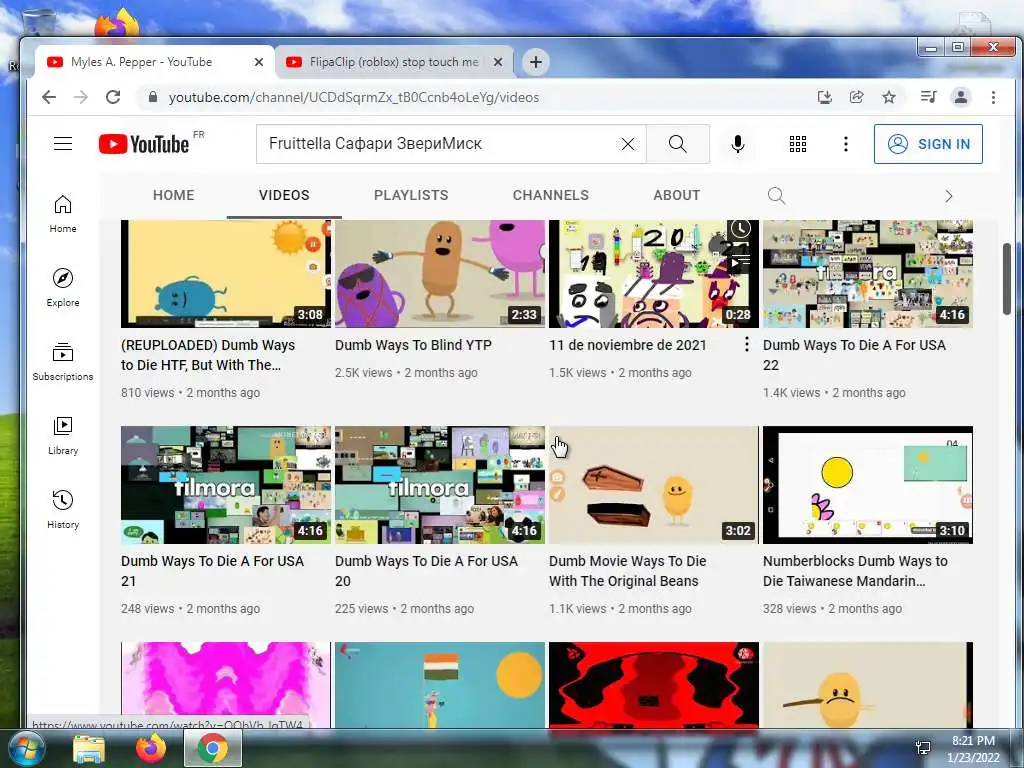Click the For USA 22 video thumbnail
The width and height of the screenshot is (1024, 768).
click(x=868, y=274)
